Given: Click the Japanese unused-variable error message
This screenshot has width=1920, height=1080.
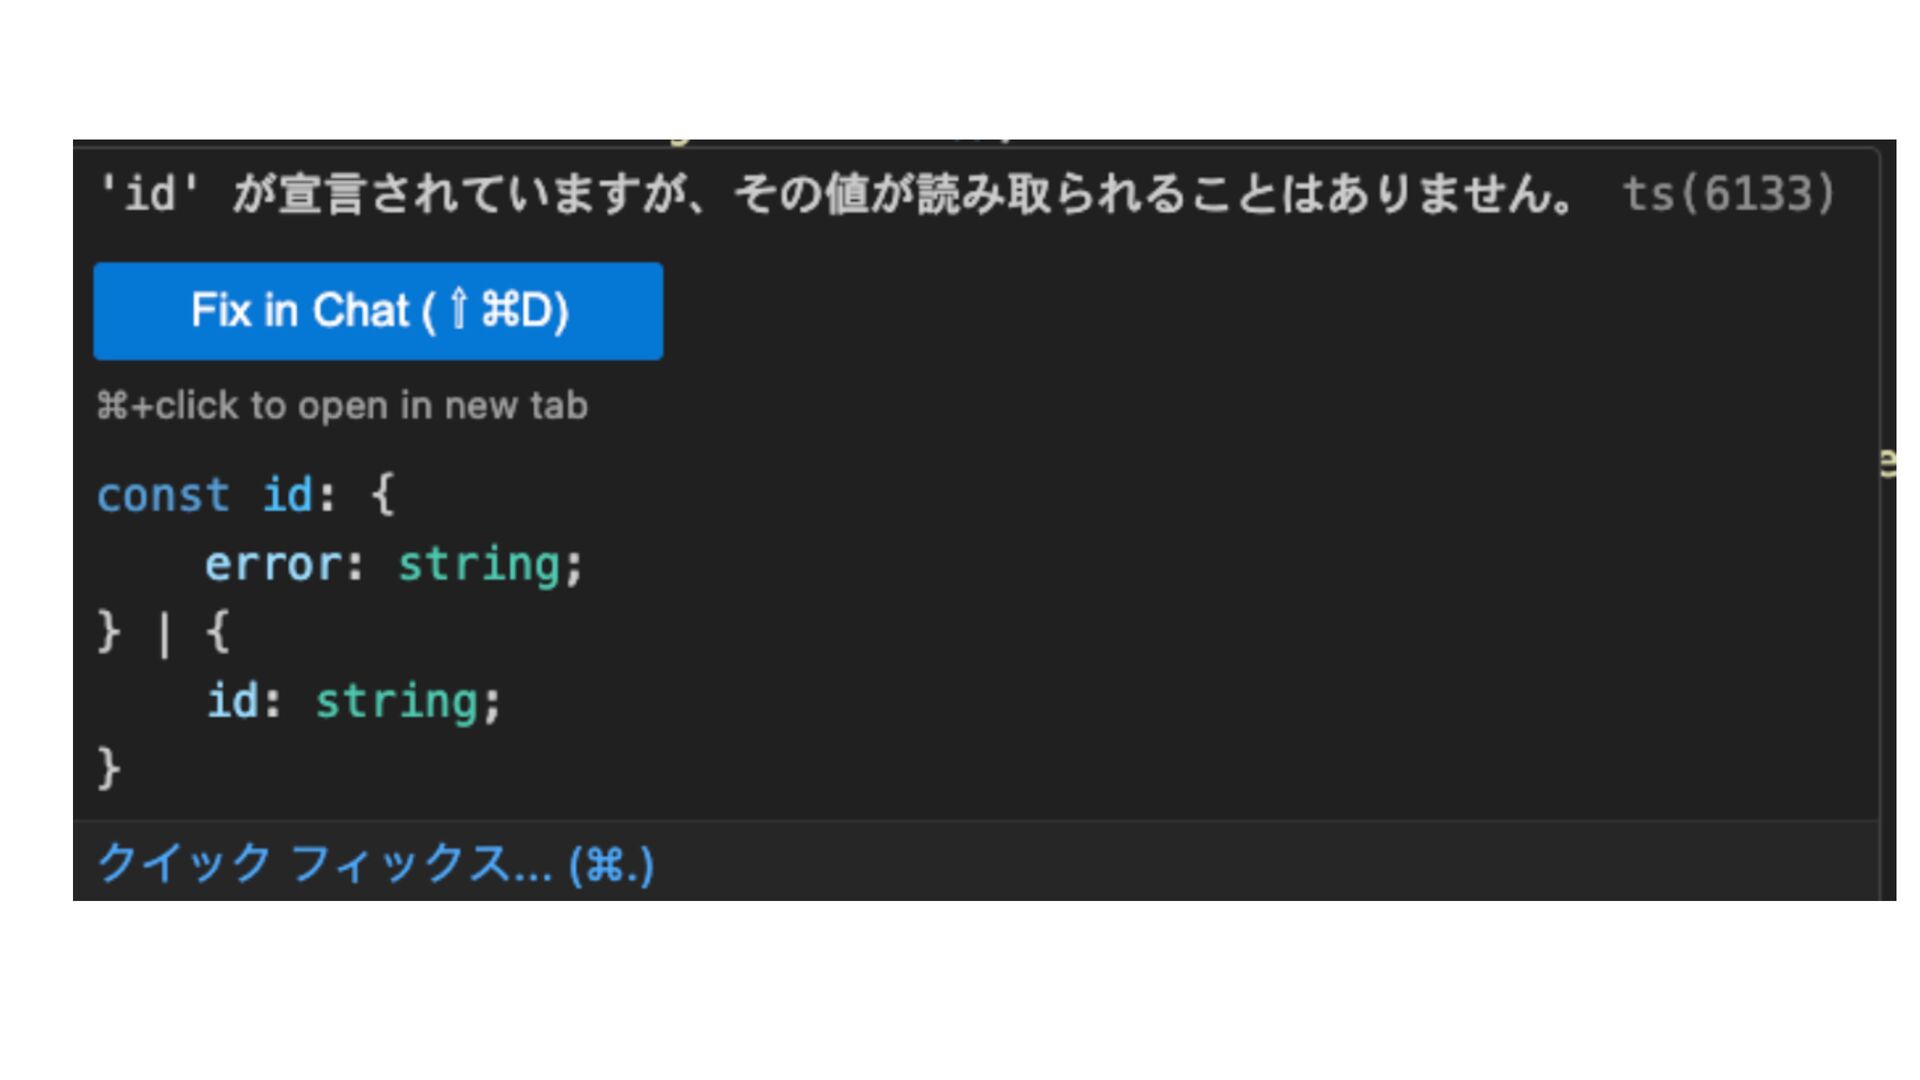Looking at the screenshot, I should (x=900, y=194).
